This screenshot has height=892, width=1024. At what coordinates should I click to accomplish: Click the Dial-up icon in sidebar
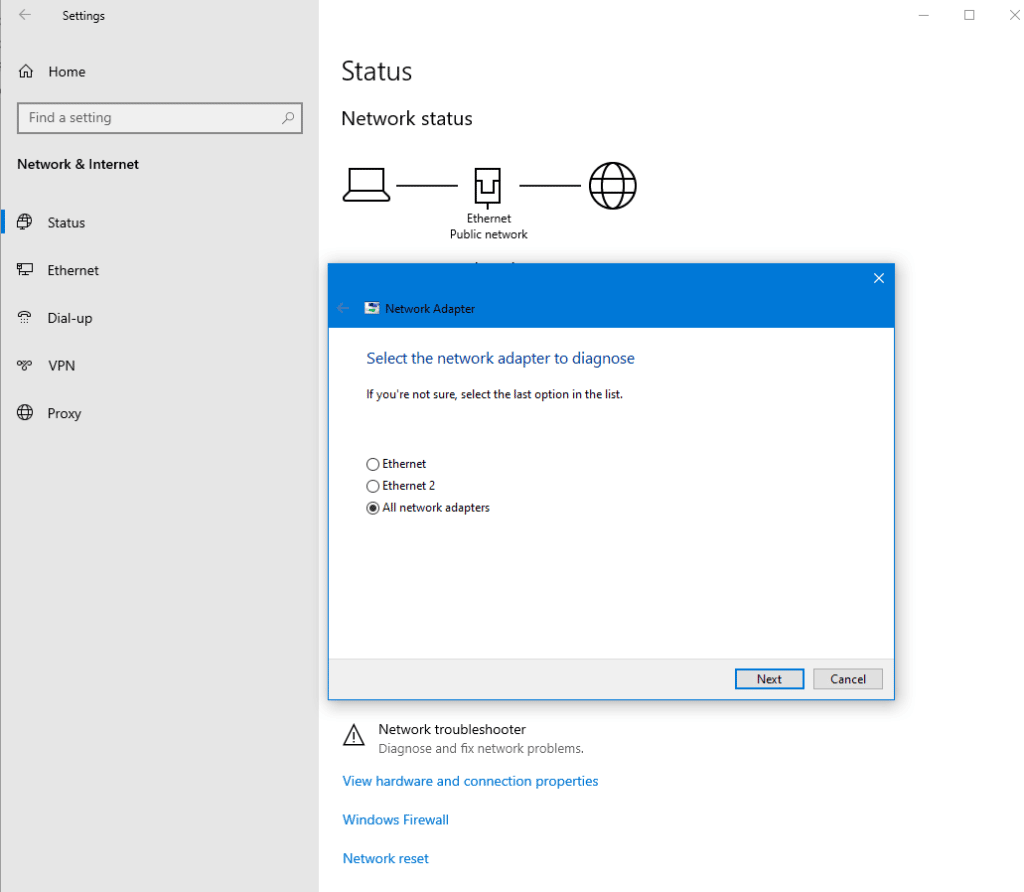pyautogui.click(x=25, y=317)
